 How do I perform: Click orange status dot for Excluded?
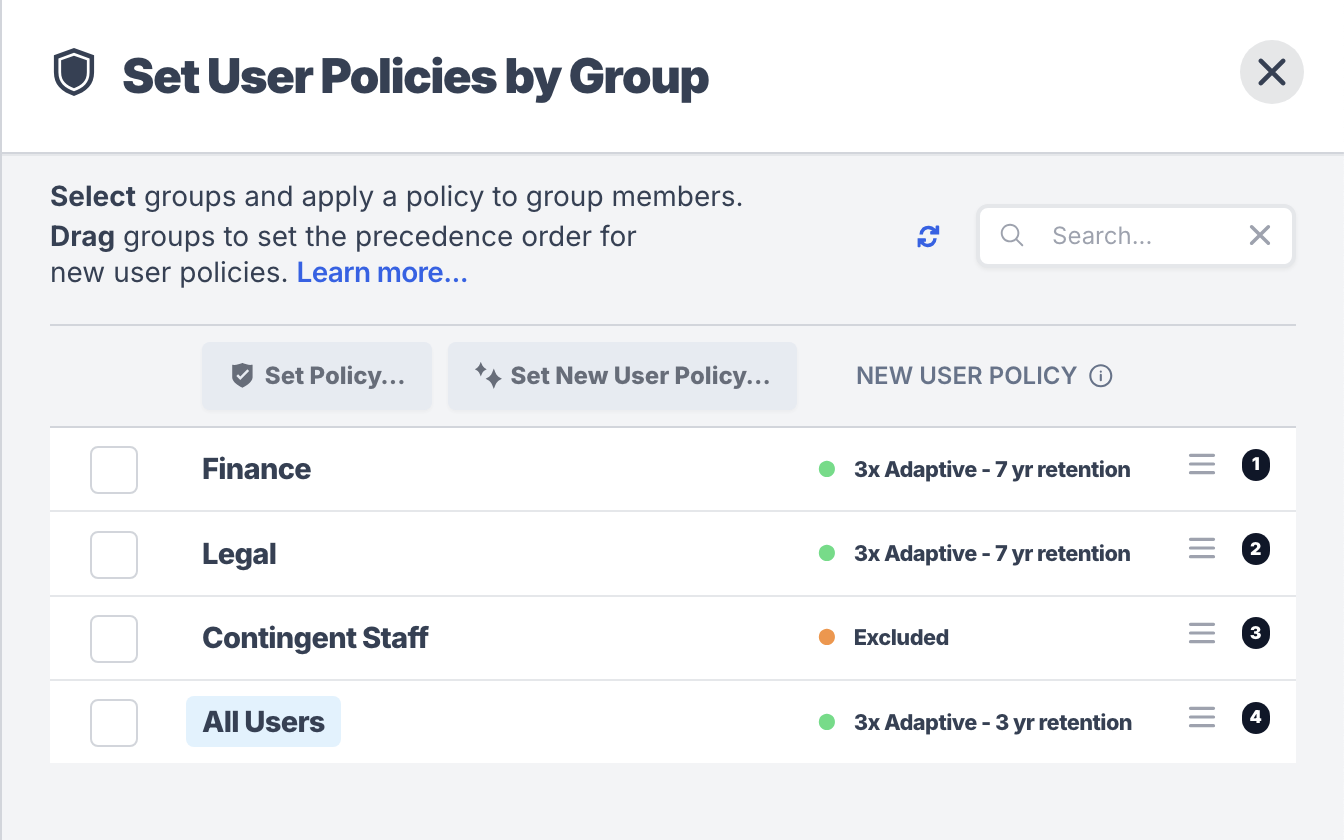(827, 637)
